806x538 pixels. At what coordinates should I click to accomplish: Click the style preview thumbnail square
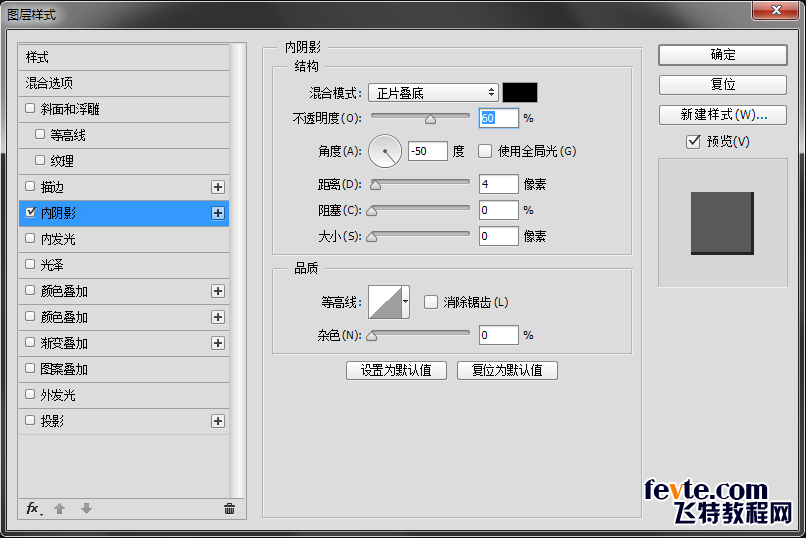pos(722,224)
